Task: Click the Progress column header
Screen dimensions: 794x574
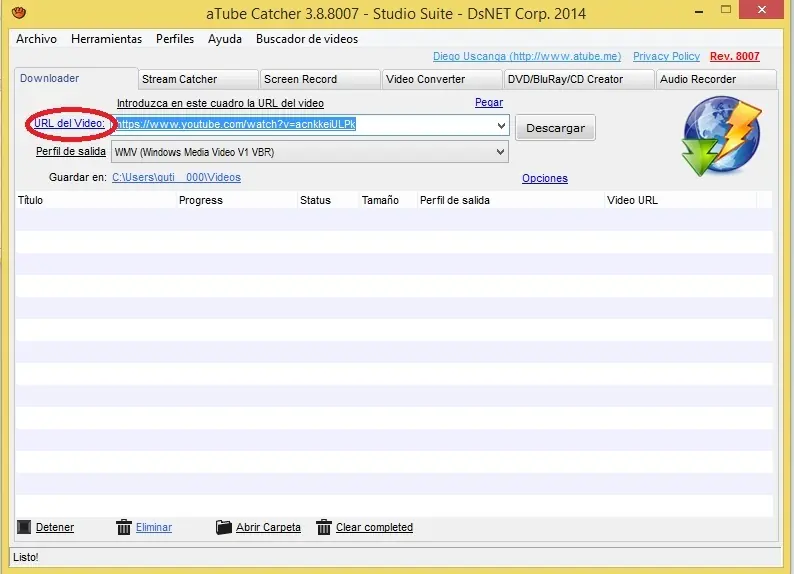Action: (x=236, y=200)
